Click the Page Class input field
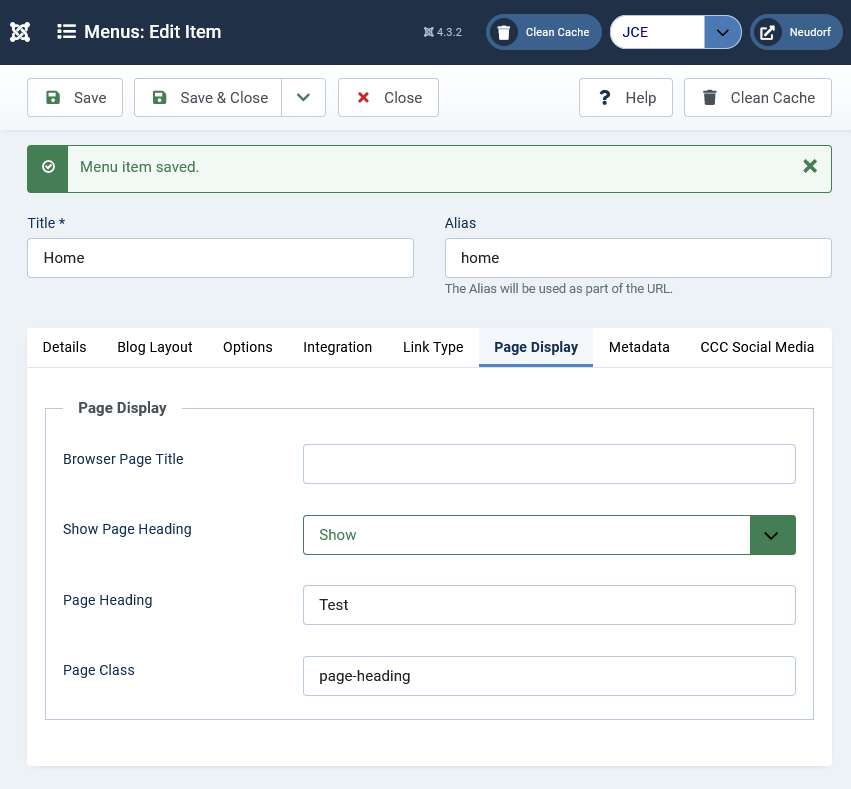This screenshot has width=851, height=789. pyautogui.click(x=549, y=676)
